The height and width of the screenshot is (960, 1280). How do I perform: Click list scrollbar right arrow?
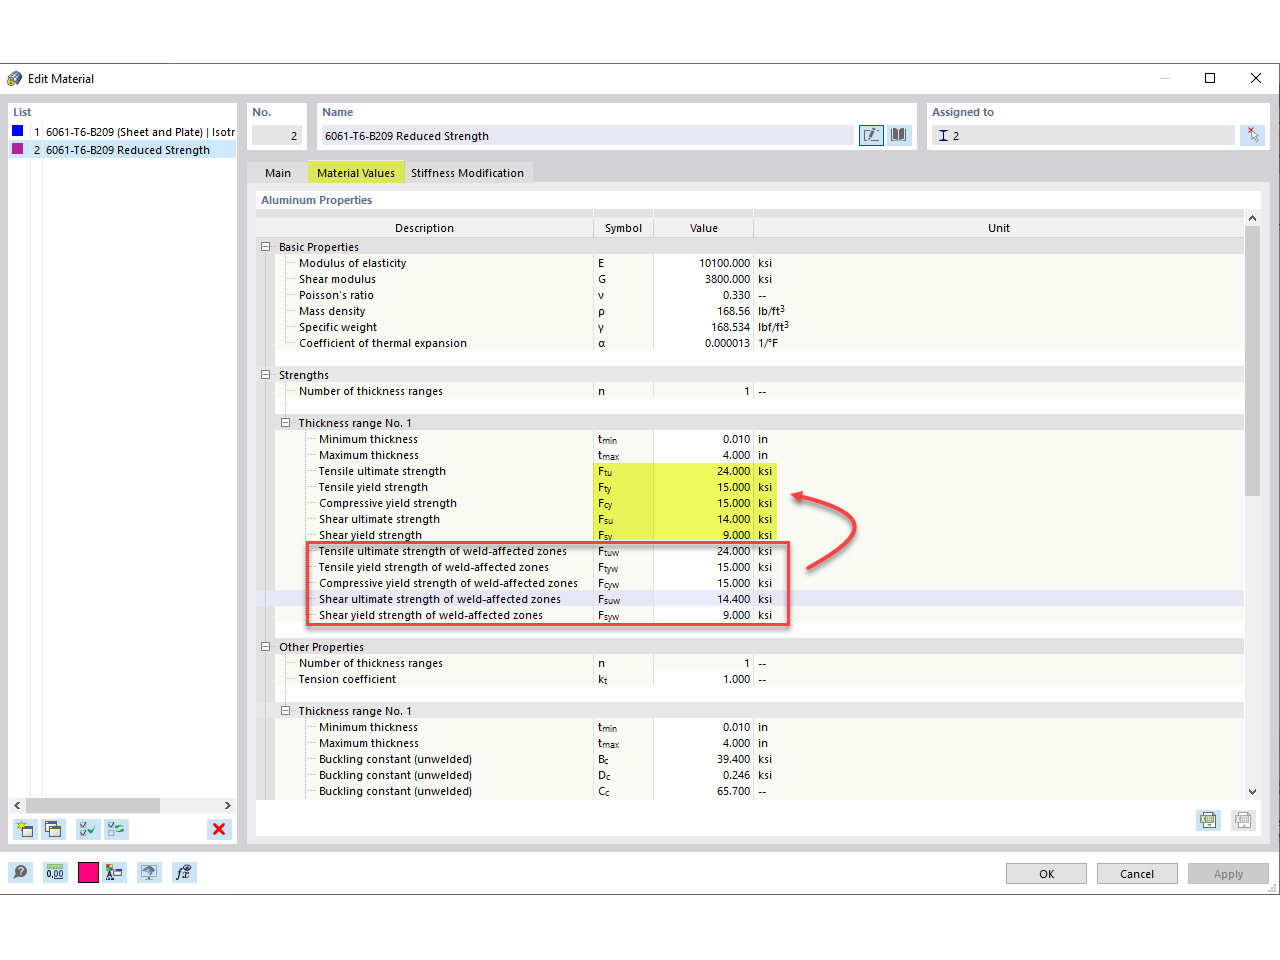pos(228,805)
